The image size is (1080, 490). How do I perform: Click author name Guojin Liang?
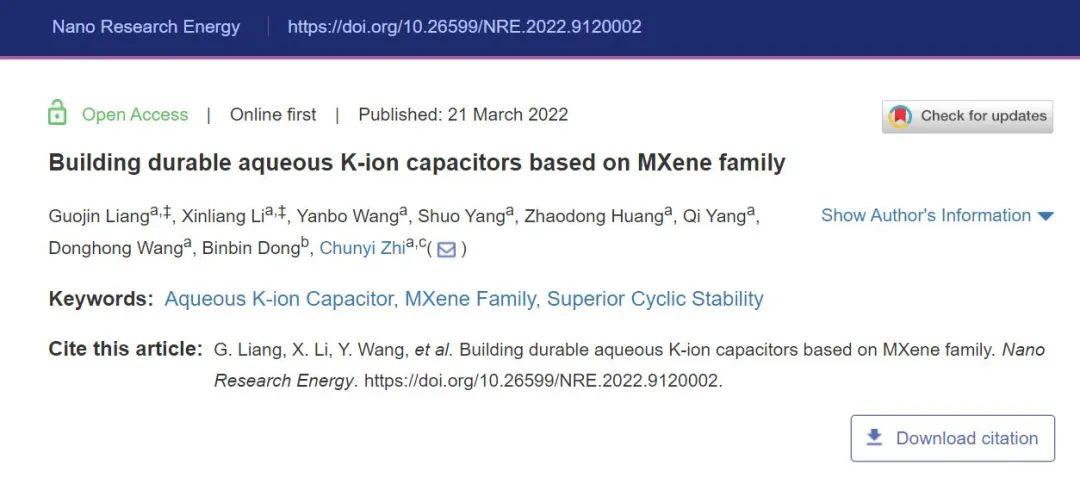[99, 216]
